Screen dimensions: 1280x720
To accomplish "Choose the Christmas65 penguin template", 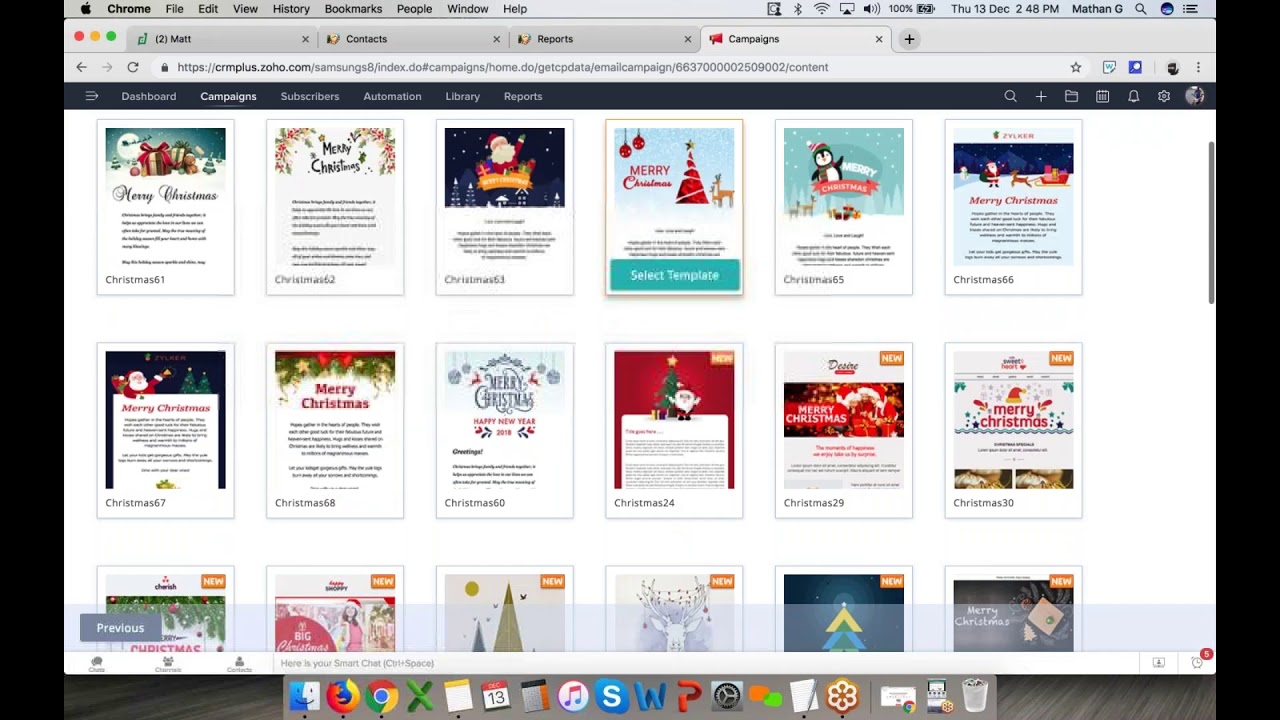I will (844, 207).
